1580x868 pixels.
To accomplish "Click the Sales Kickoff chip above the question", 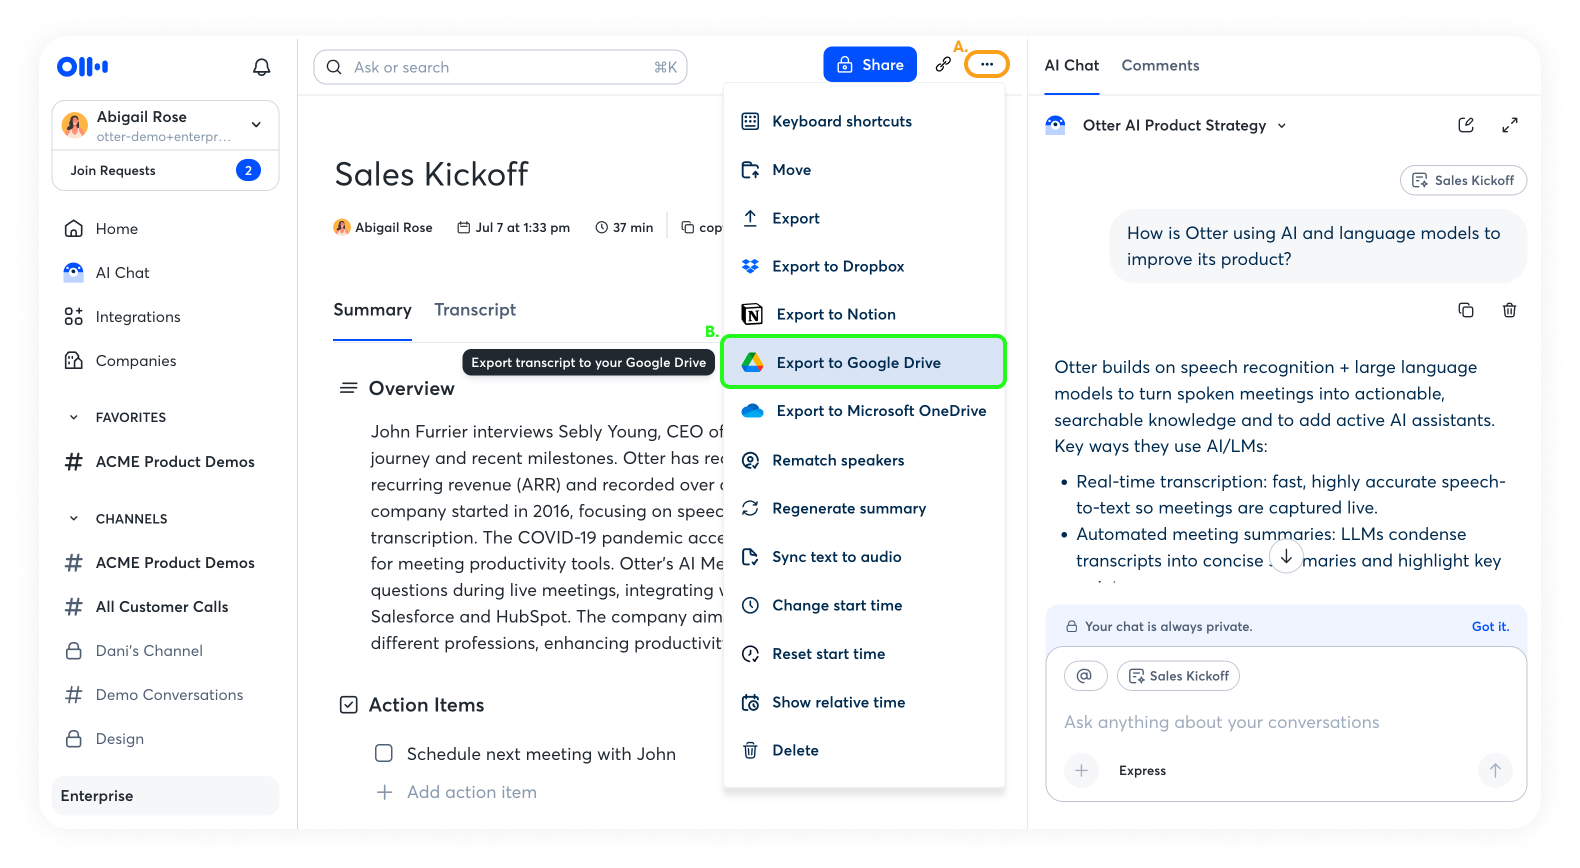I will (1463, 180).
